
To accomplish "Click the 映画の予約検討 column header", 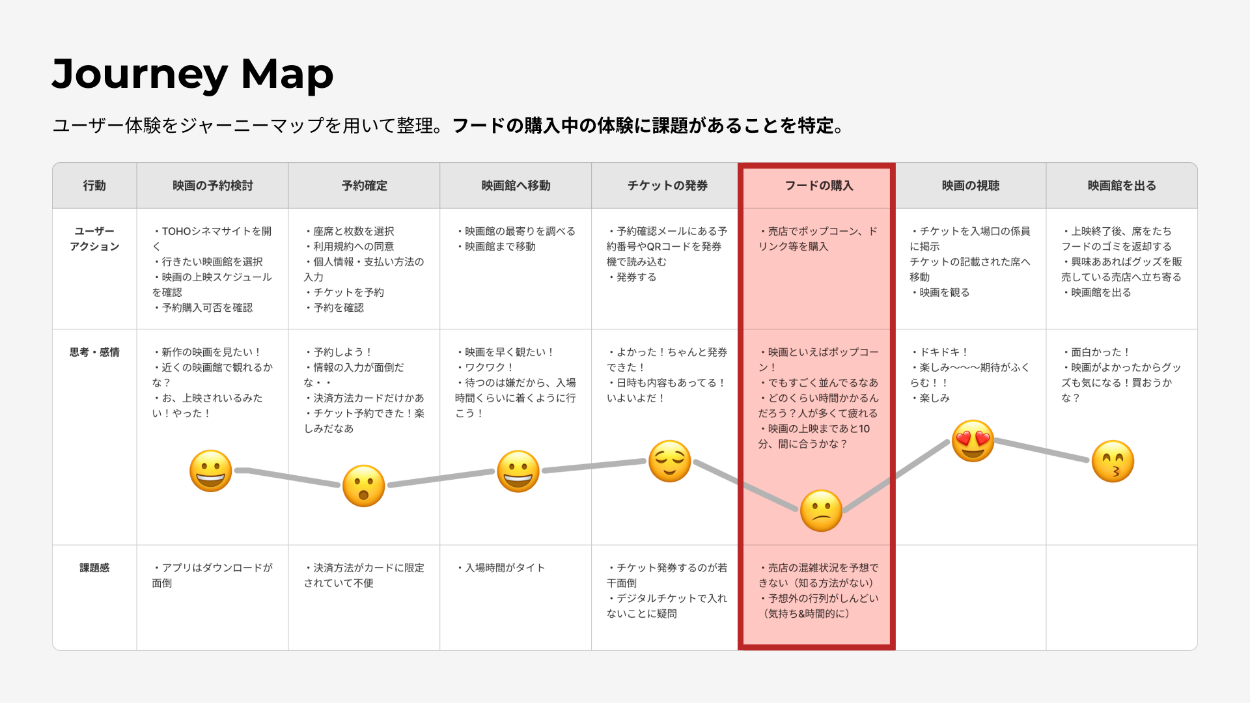I will (212, 186).
